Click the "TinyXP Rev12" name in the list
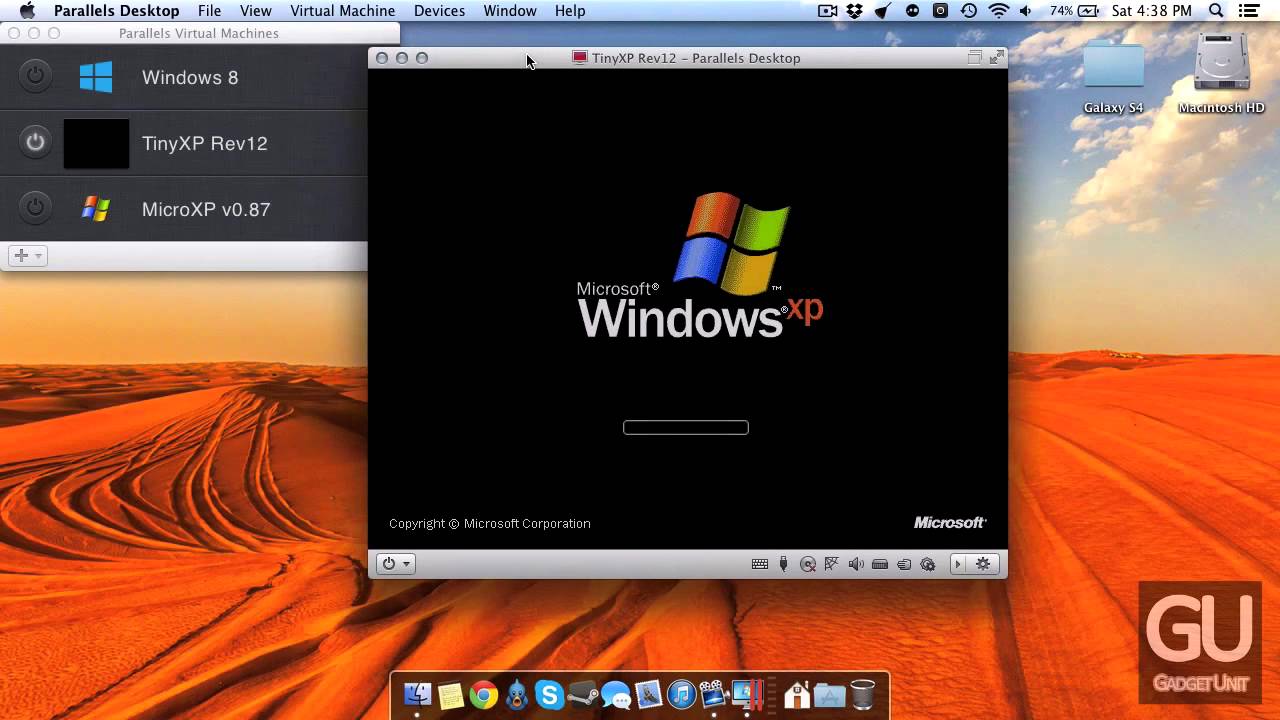This screenshot has height=720, width=1280. click(205, 143)
